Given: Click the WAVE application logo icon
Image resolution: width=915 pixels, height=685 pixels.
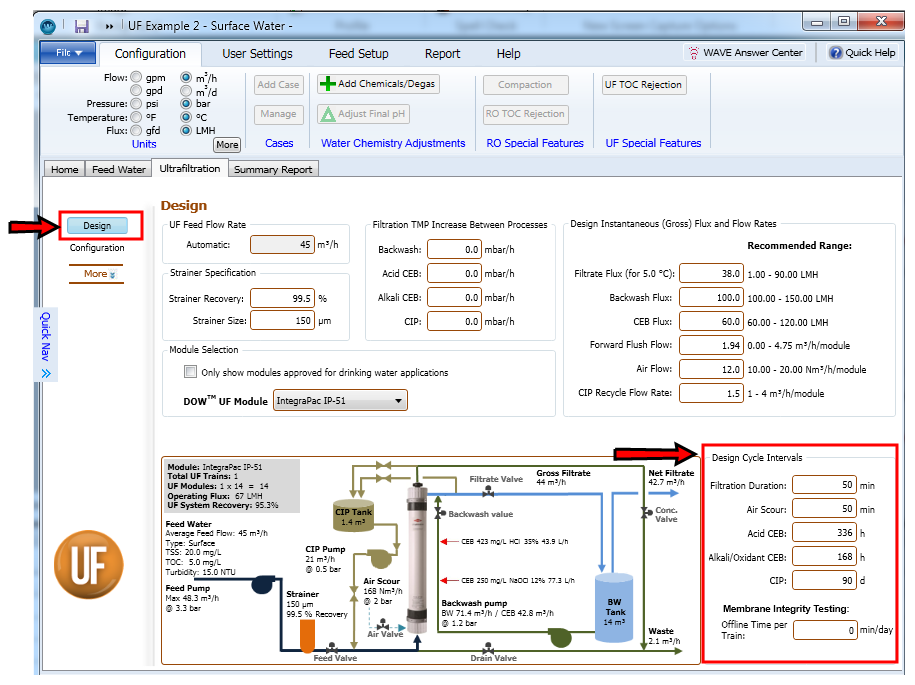Looking at the screenshot, I should click(48, 26).
